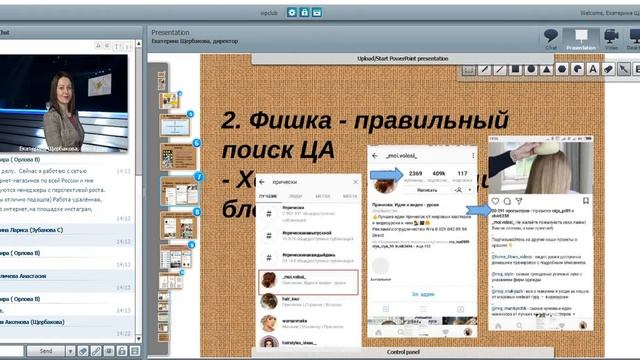Click the 14:22 timestamp in chat
Viewport: 640px width, 360px height.
[x=123, y=333]
